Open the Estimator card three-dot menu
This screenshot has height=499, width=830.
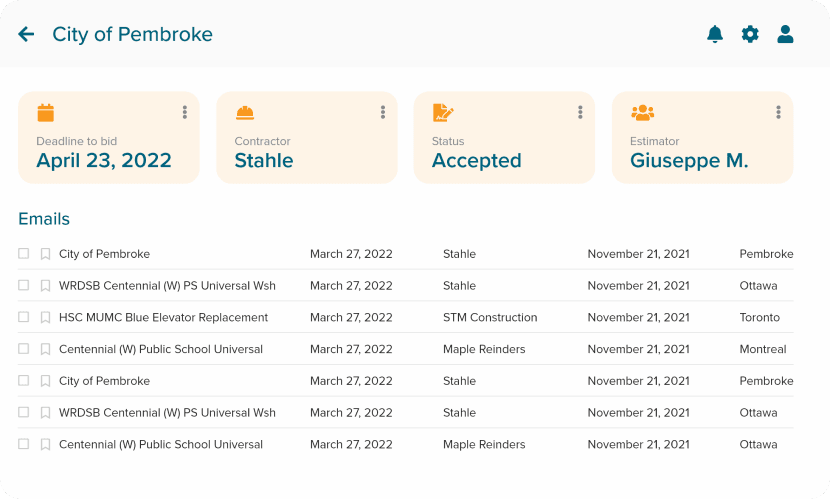pos(778,113)
